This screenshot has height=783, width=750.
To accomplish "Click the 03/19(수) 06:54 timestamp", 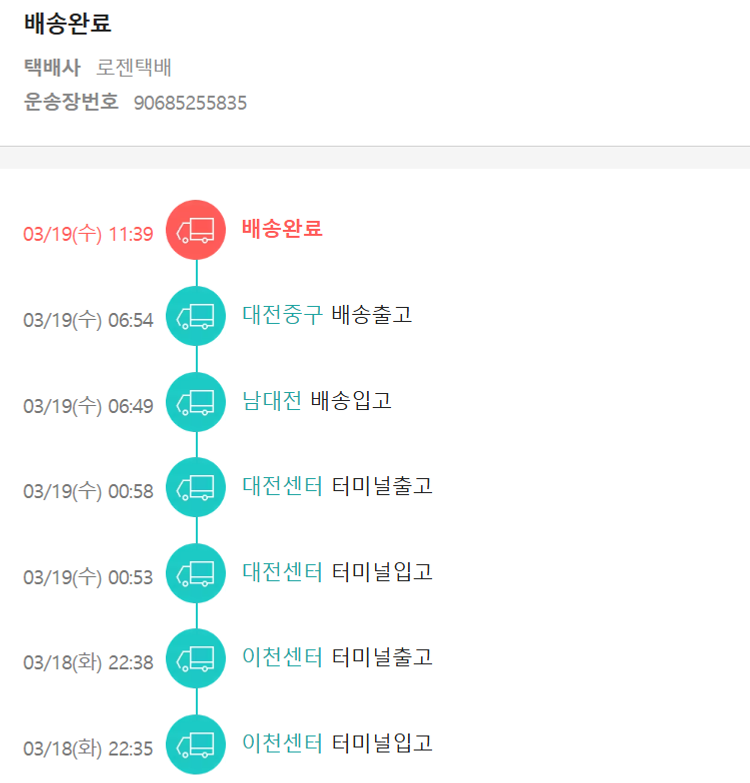I will coord(88,320).
